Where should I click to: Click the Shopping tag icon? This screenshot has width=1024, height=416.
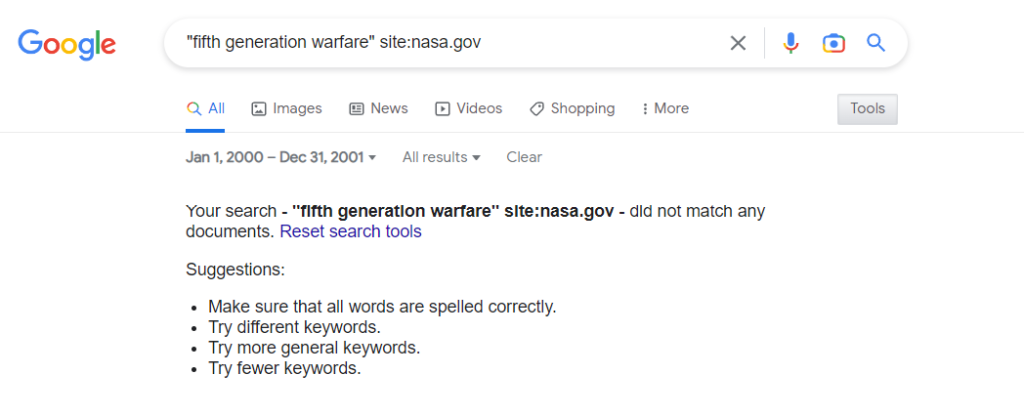[x=537, y=108]
